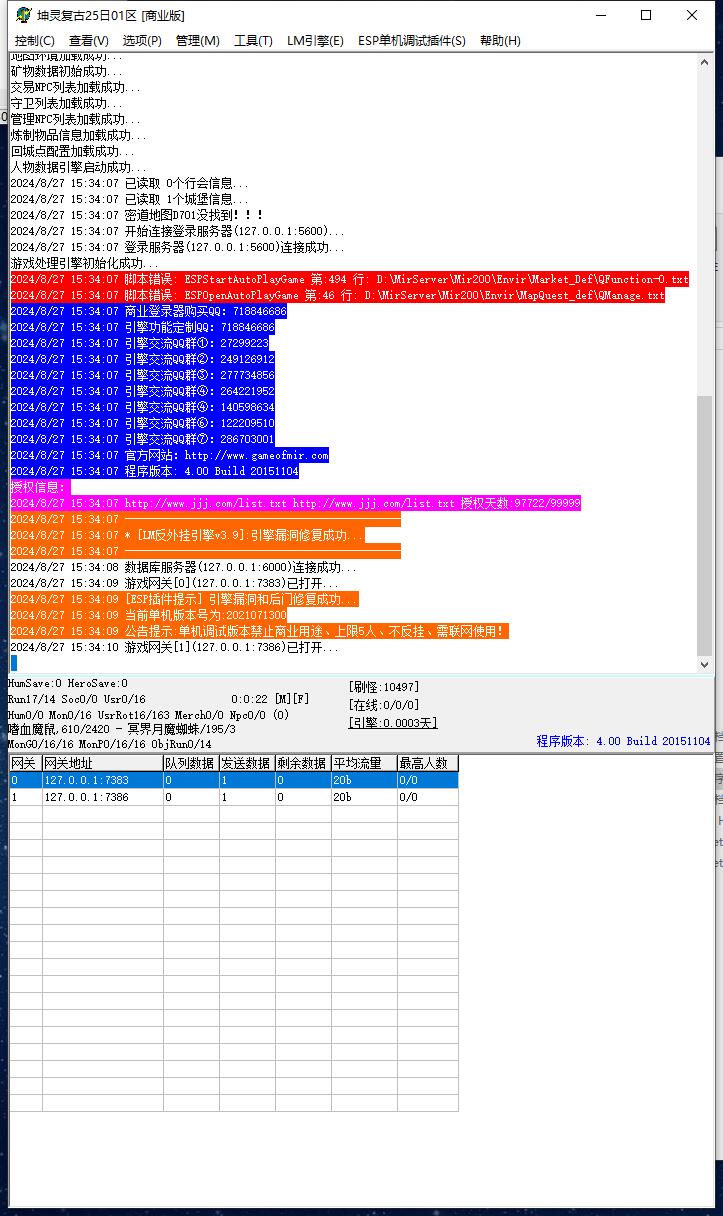Click the 平均流量 column header
Screen dimensions: 723x1216
(x=364, y=763)
